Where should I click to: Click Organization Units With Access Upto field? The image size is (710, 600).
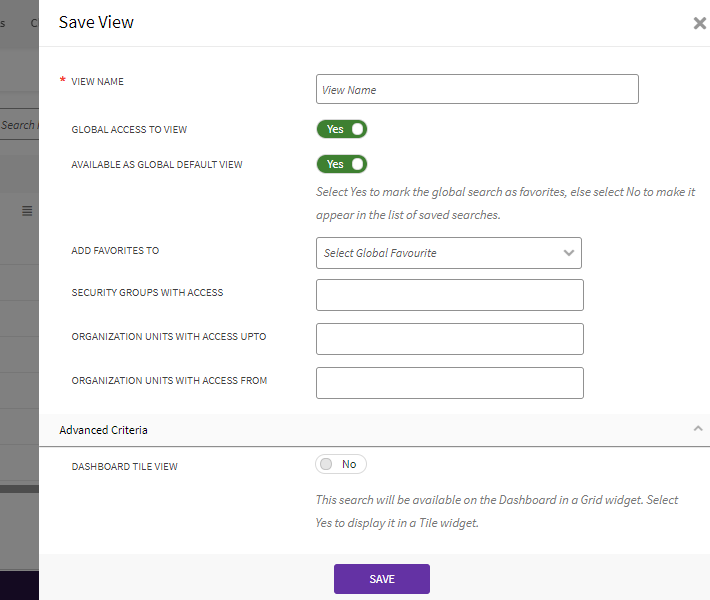click(x=449, y=339)
